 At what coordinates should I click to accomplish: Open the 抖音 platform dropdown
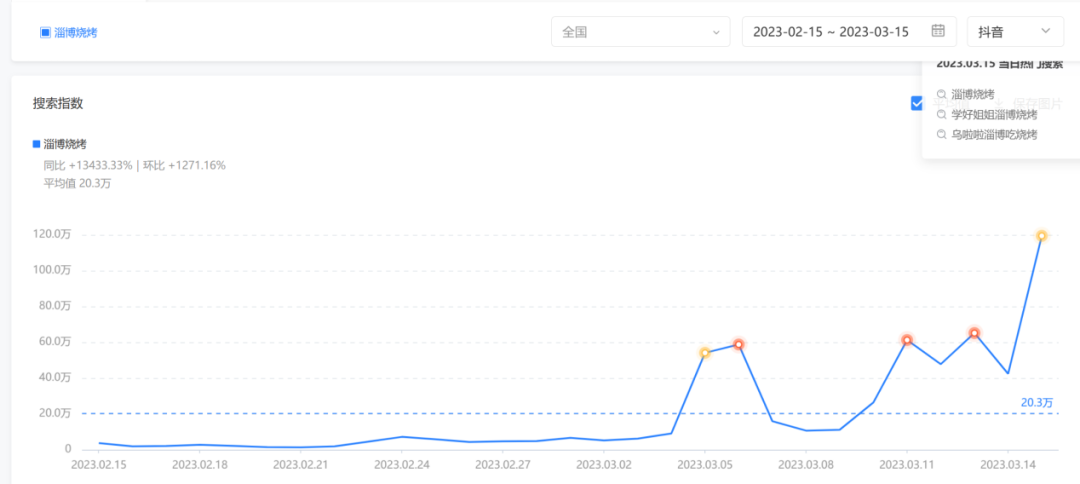click(1015, 32)
